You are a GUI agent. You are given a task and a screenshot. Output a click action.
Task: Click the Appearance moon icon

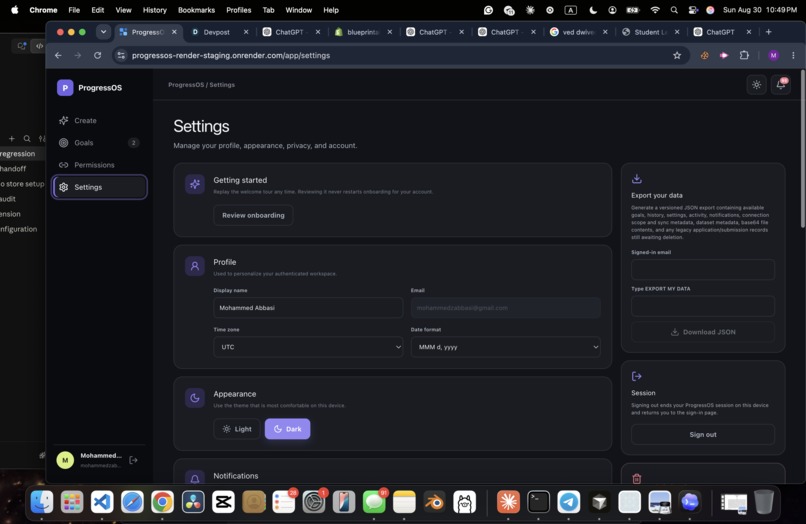(195, 397)
